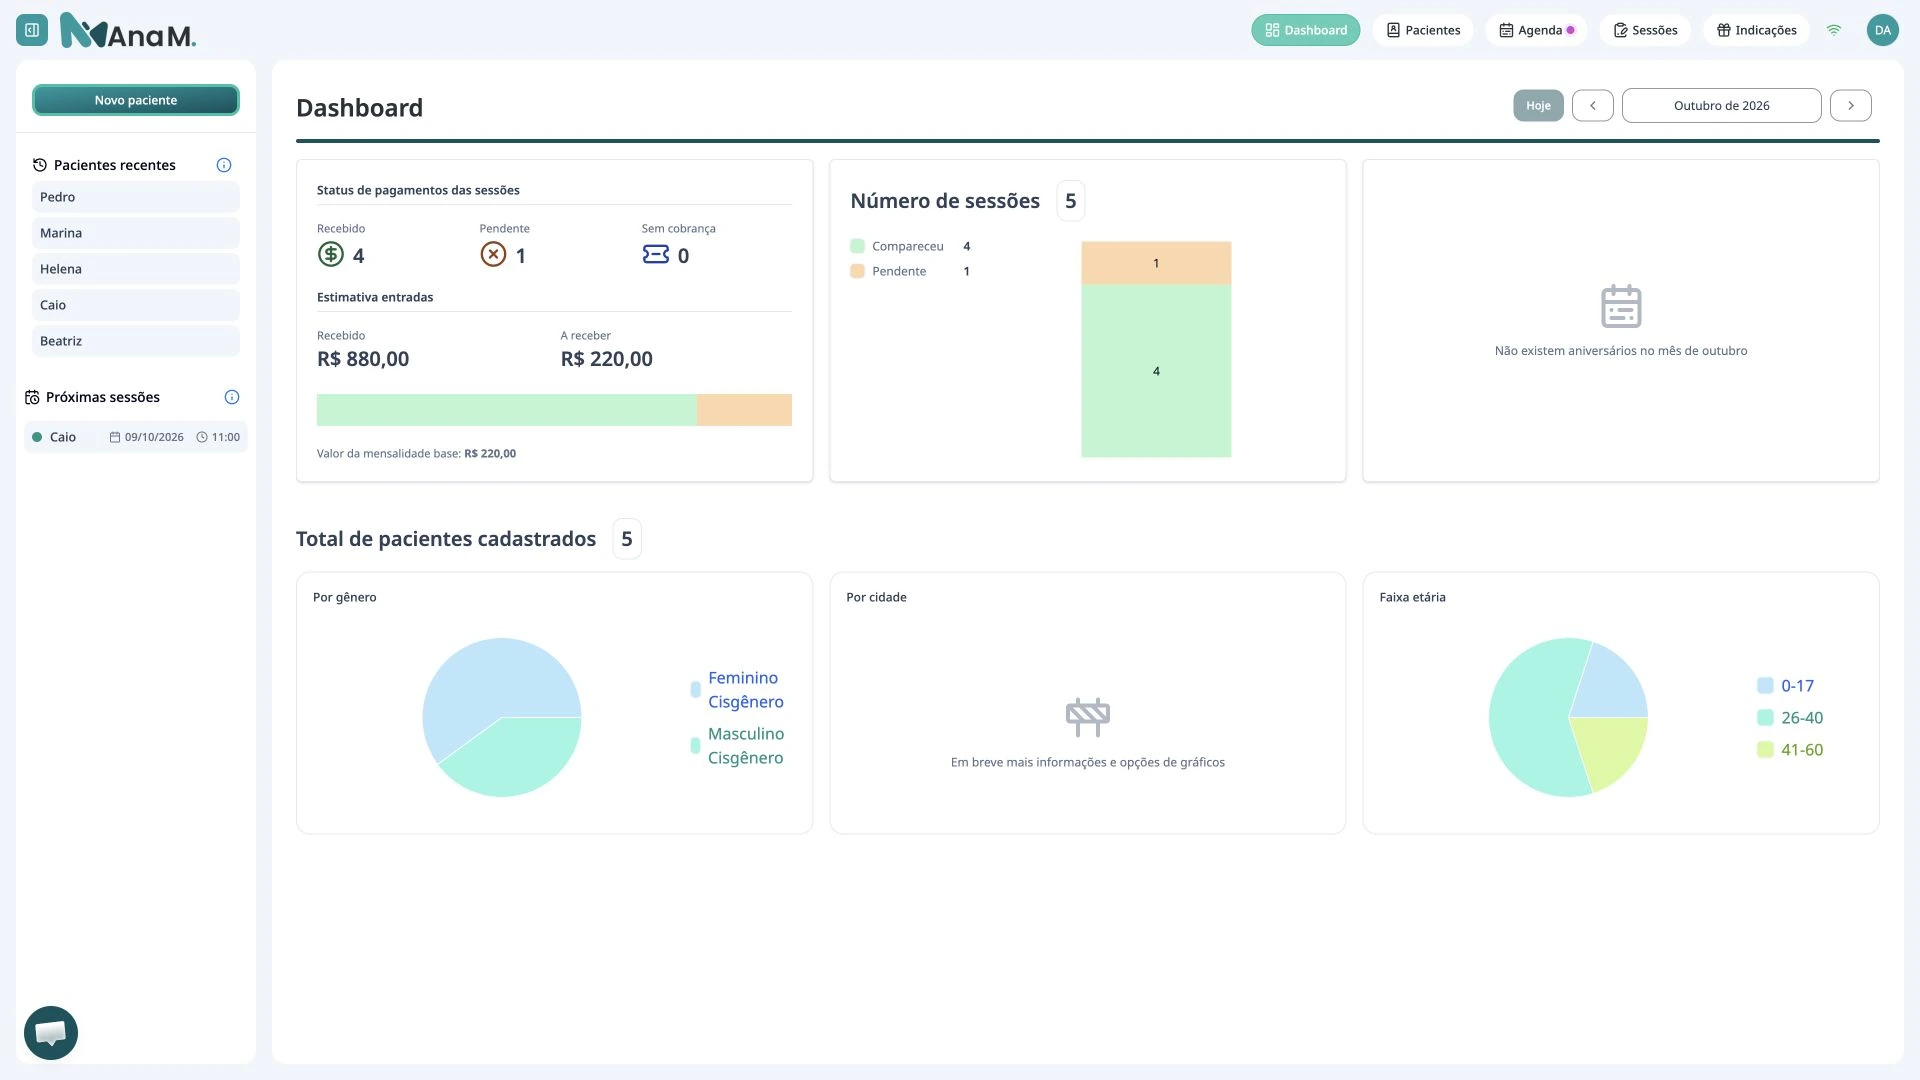
Task: Click the Recebido dollar icon
Action: pos(331,254)
